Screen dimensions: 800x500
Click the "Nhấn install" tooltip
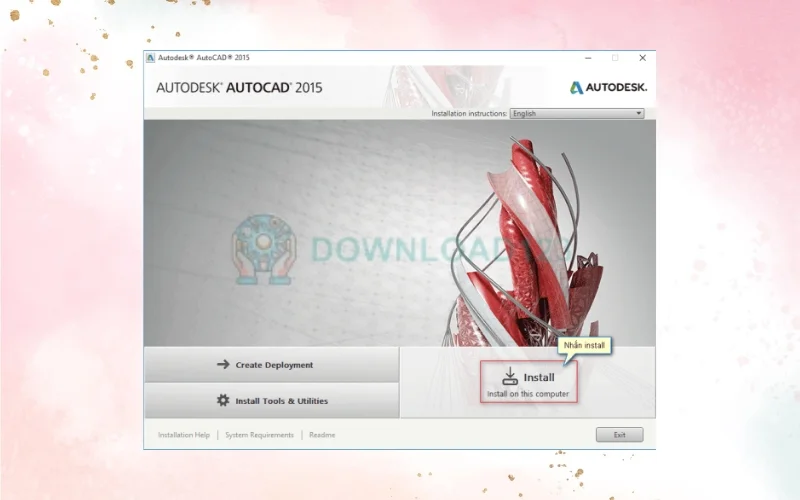point(584,346)
